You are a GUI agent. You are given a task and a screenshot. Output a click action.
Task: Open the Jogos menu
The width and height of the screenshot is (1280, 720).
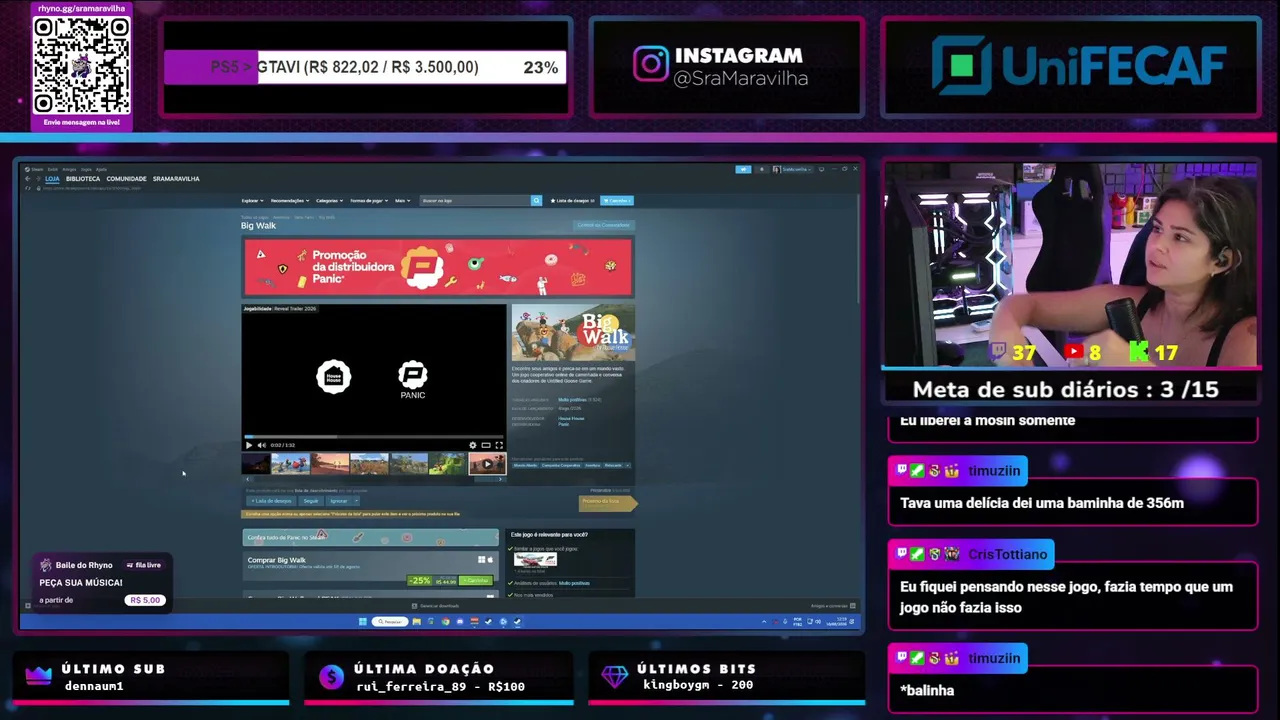[x=86, y=169]
